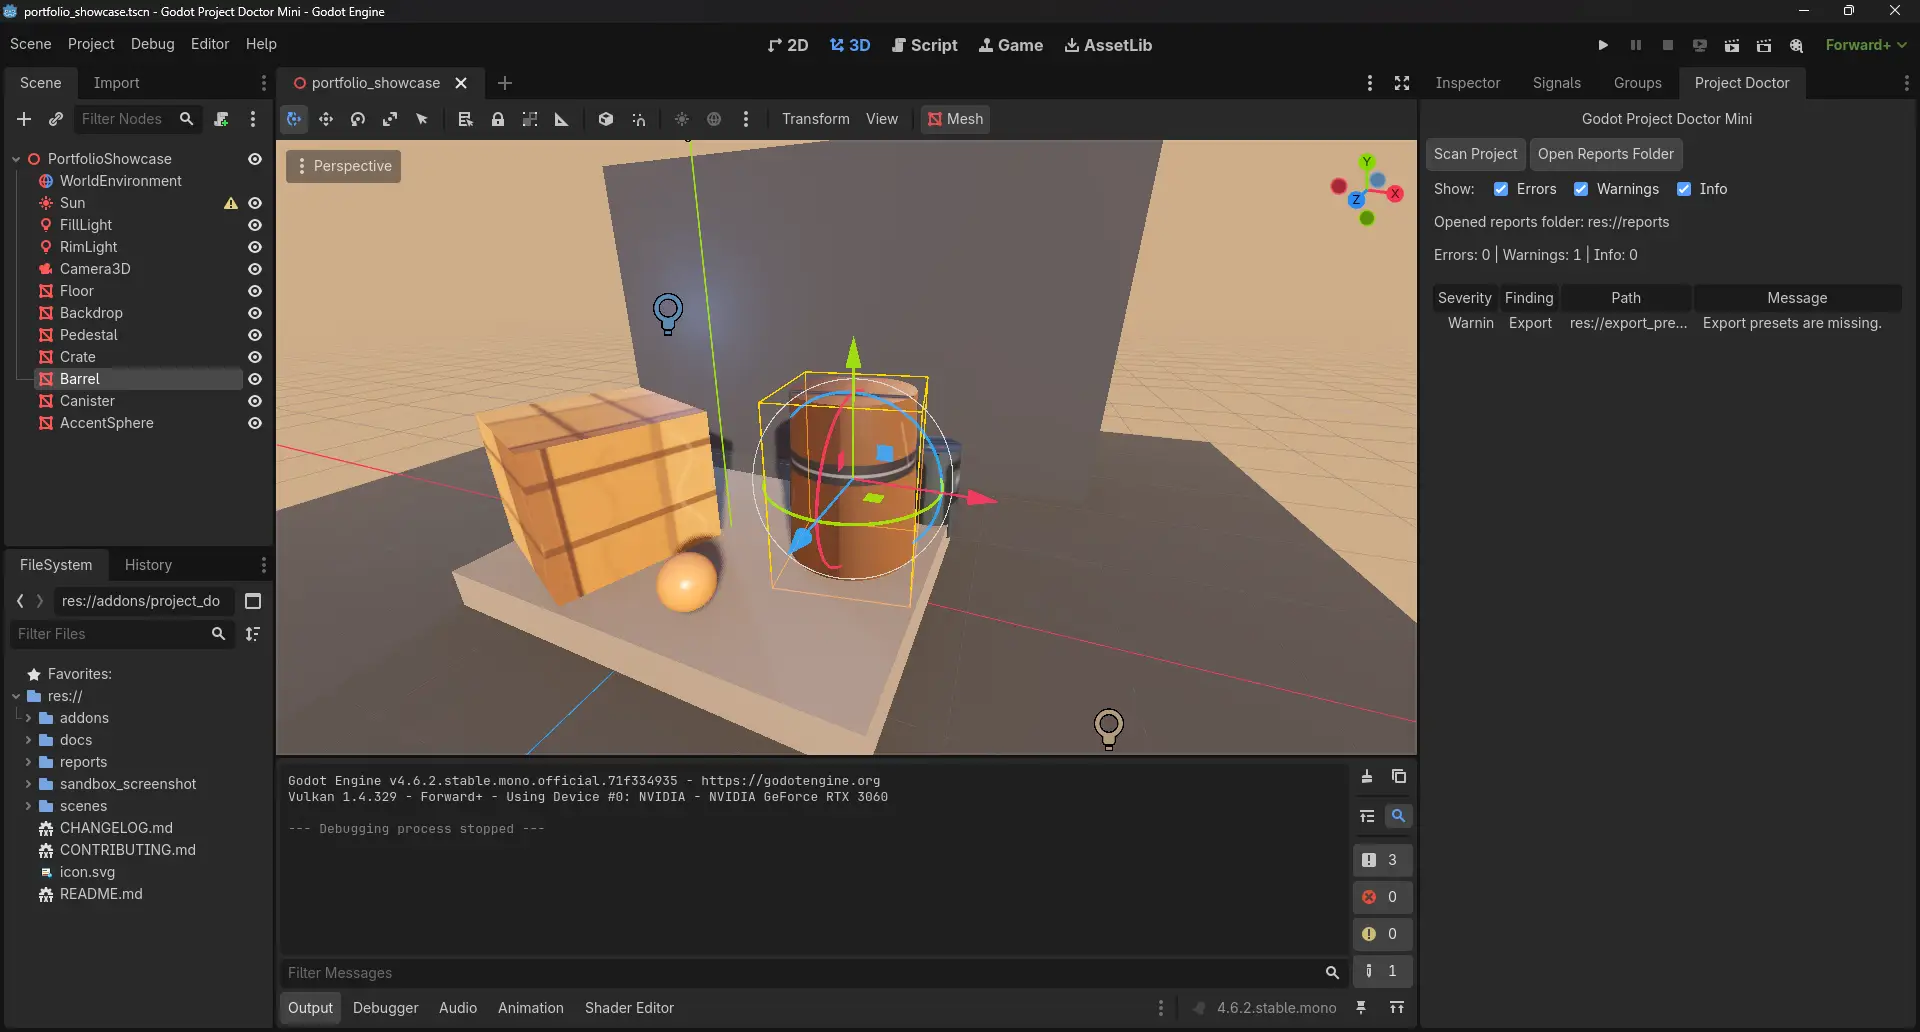Screen dimensions: 1920x1032
Task: Pause the running project
Action: [1636, 45]
